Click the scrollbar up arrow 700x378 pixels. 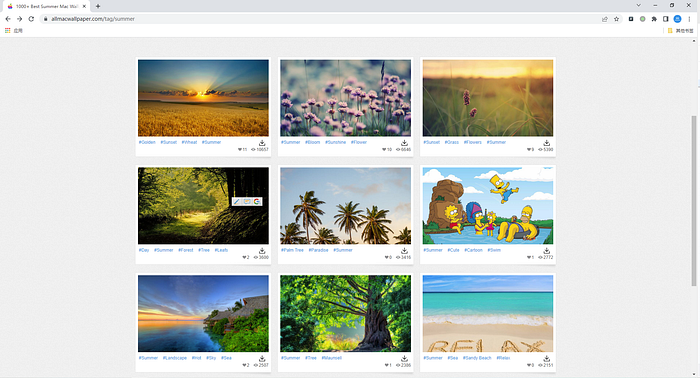coord(694,41)
